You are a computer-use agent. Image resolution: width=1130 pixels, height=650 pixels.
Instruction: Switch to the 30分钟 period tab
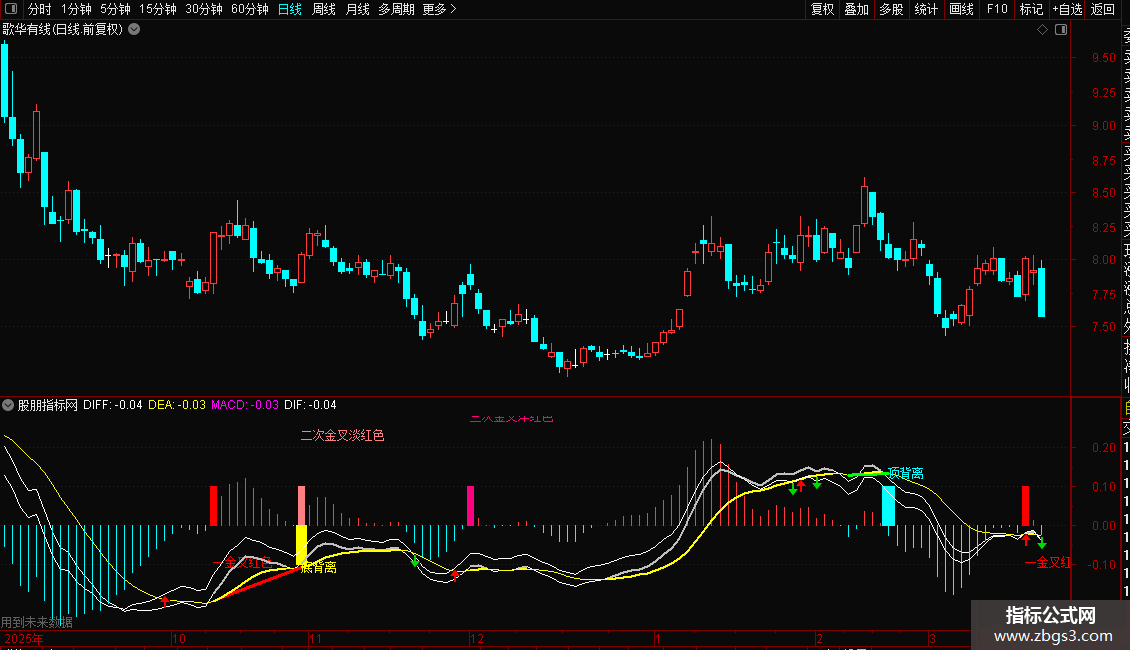(x=204, y=9)
